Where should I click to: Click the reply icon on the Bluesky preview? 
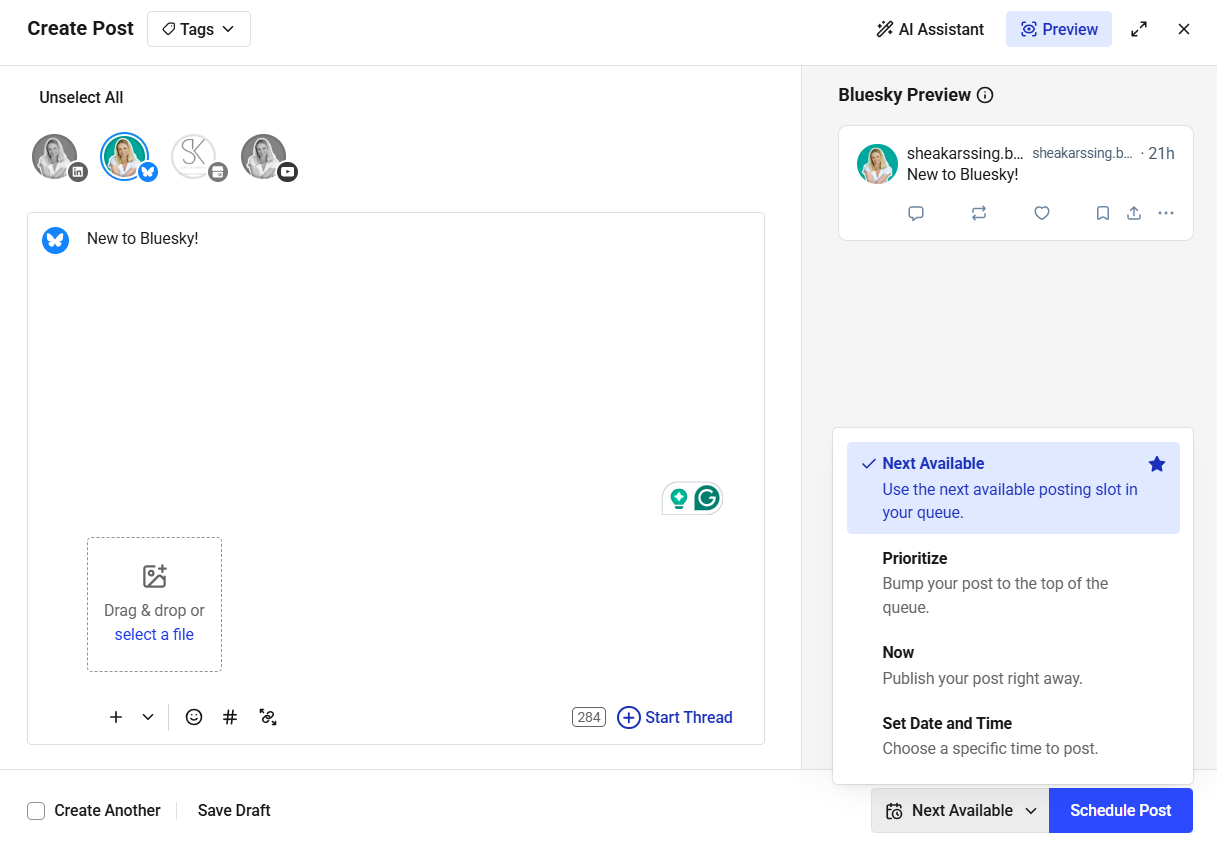(915, 213)
